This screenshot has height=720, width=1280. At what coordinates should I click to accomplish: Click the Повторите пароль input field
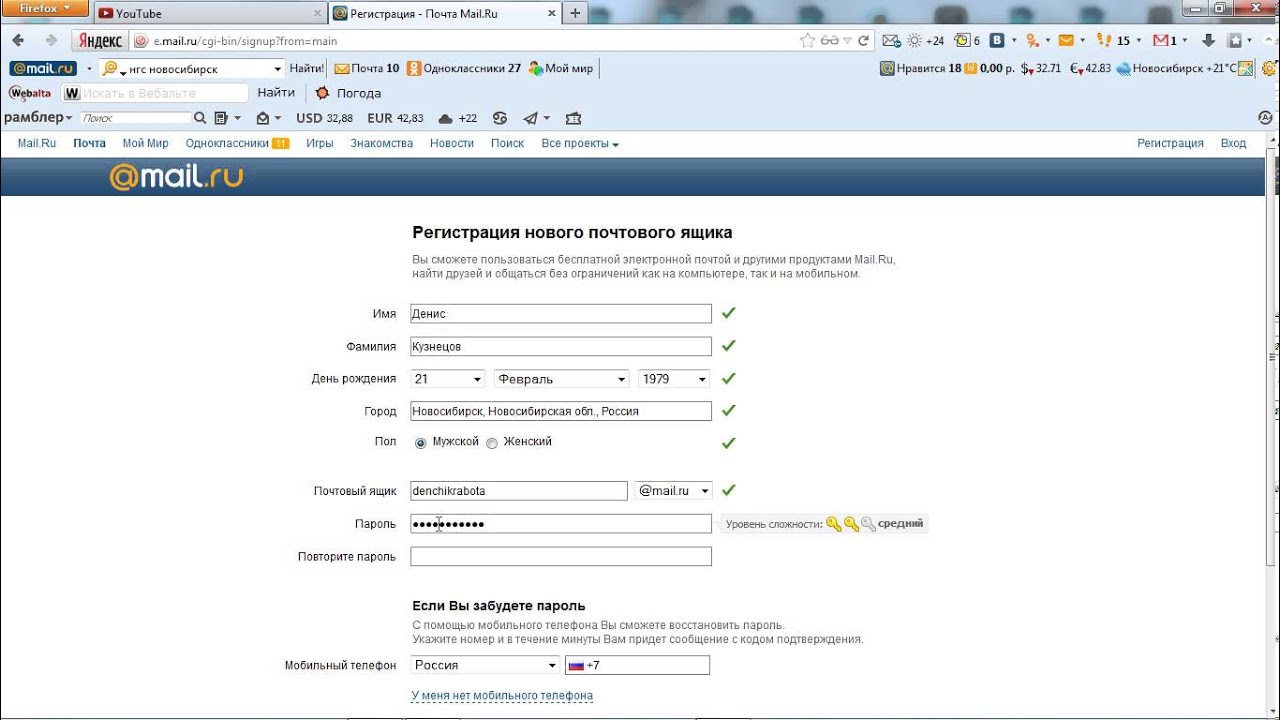(561, 557)
